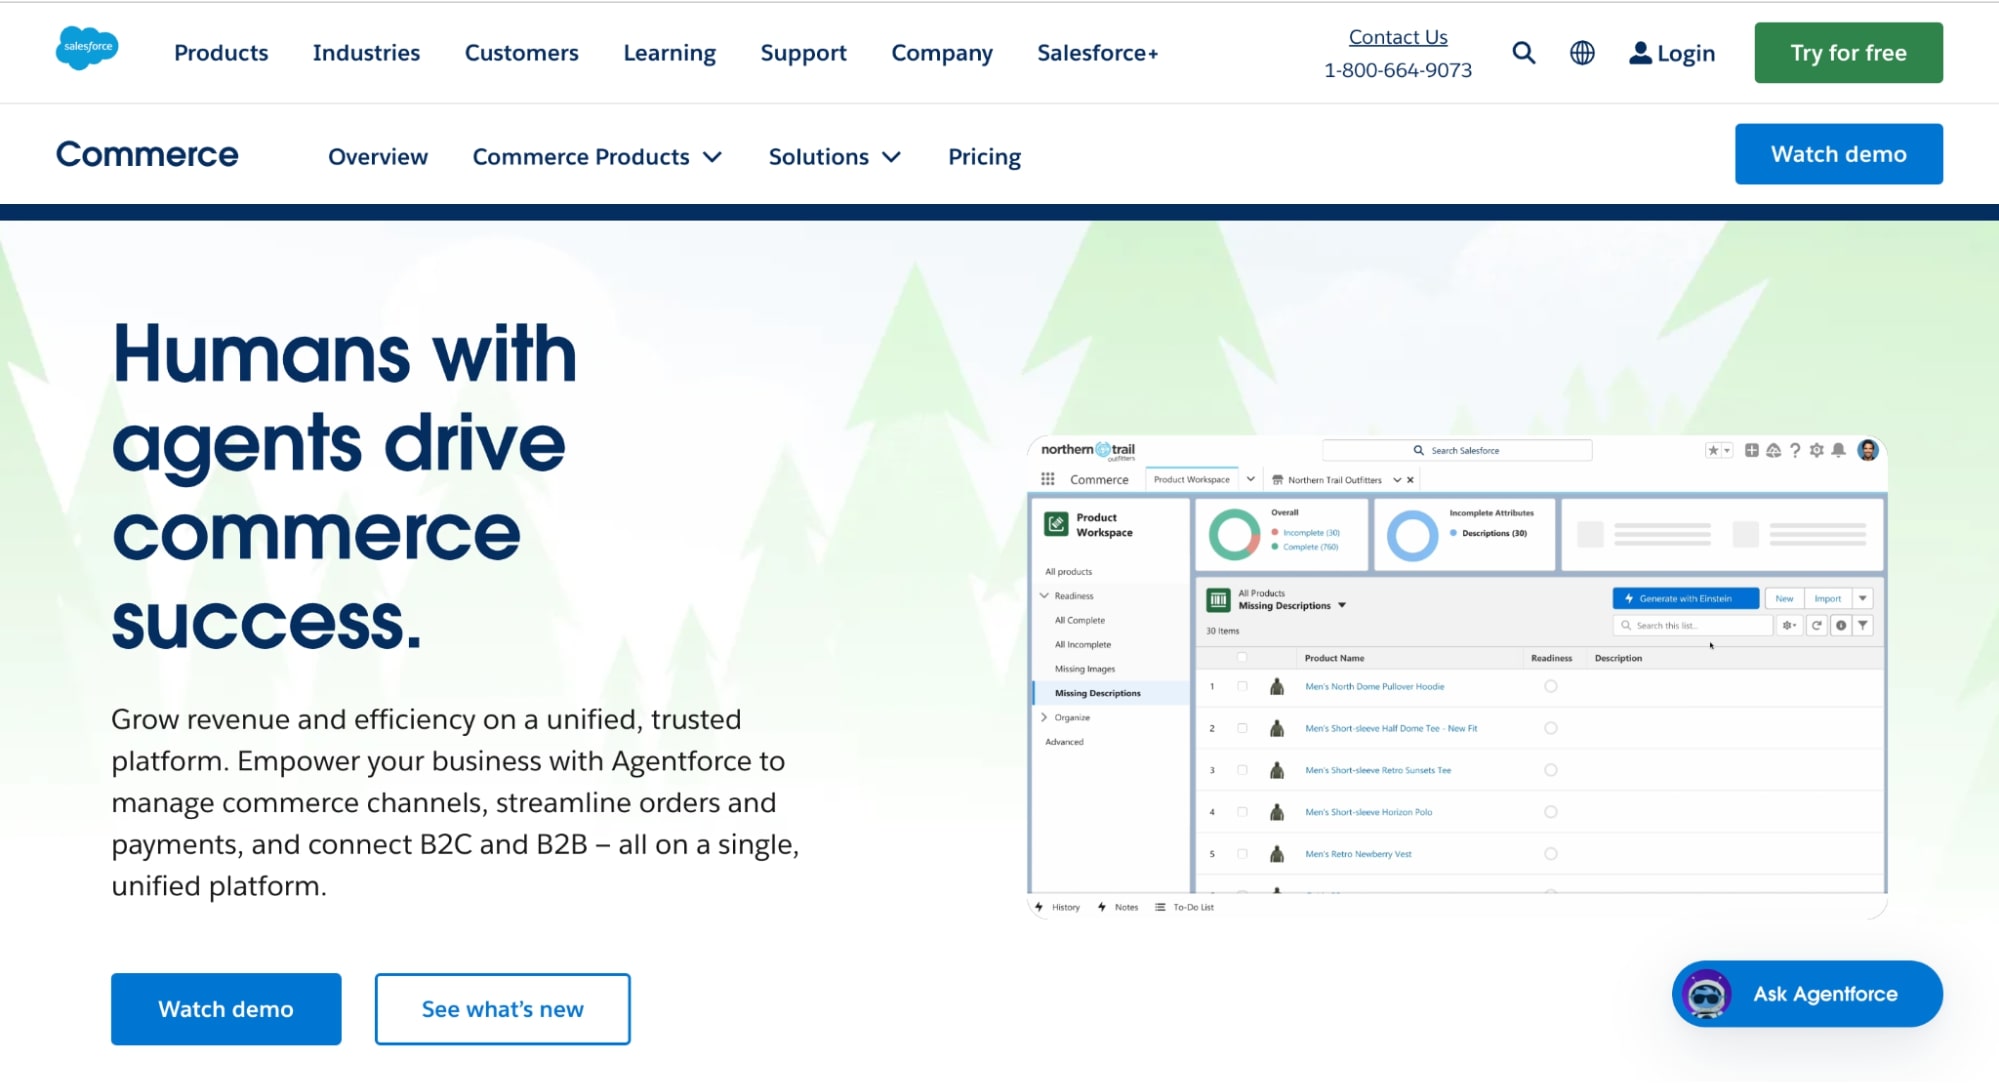
Task: Click readiness circle for Retro Newberry Vest
Action: point(1551,854)
